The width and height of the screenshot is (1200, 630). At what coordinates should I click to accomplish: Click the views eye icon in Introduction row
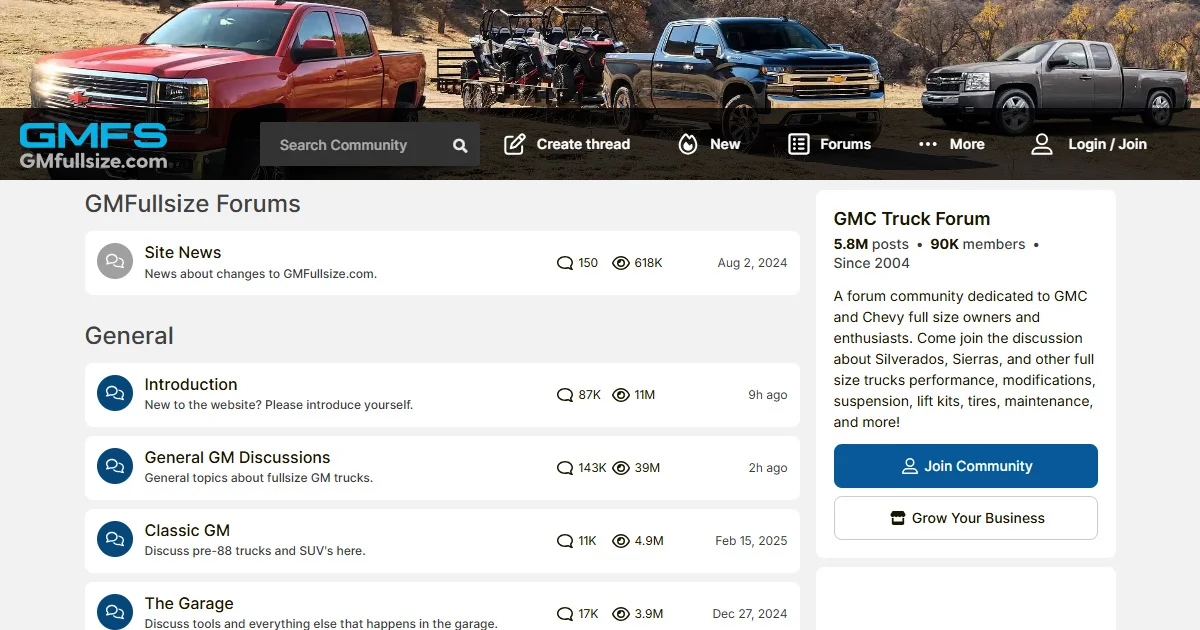[621, 395]
